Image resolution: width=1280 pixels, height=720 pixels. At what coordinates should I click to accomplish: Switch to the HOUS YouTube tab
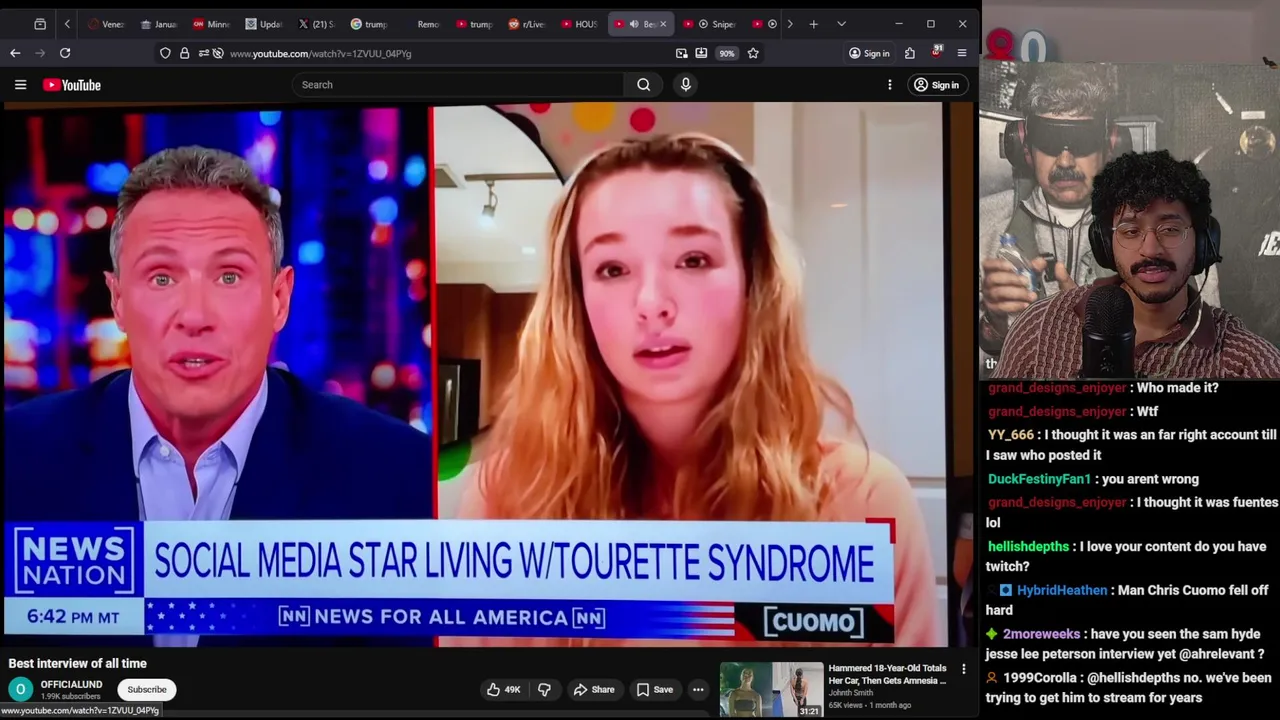click(x=580, y=24)
